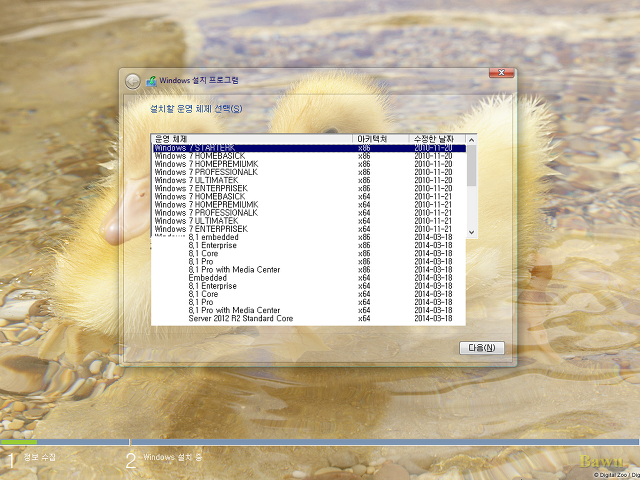Pick the 8.1 Core x64 row

point(309,294)
